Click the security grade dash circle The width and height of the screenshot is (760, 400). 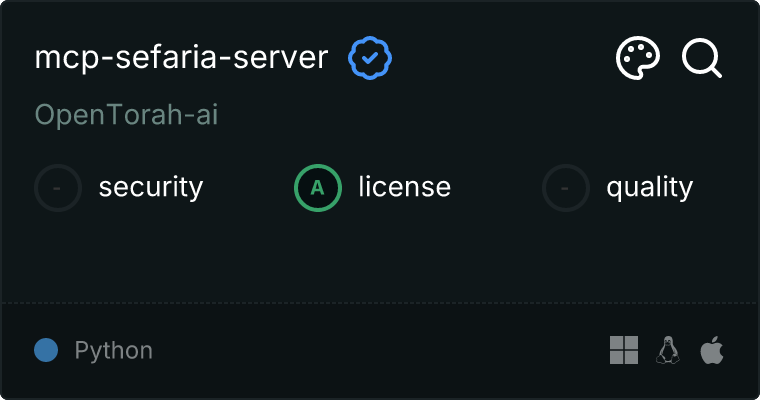click(x=58, y=187)
